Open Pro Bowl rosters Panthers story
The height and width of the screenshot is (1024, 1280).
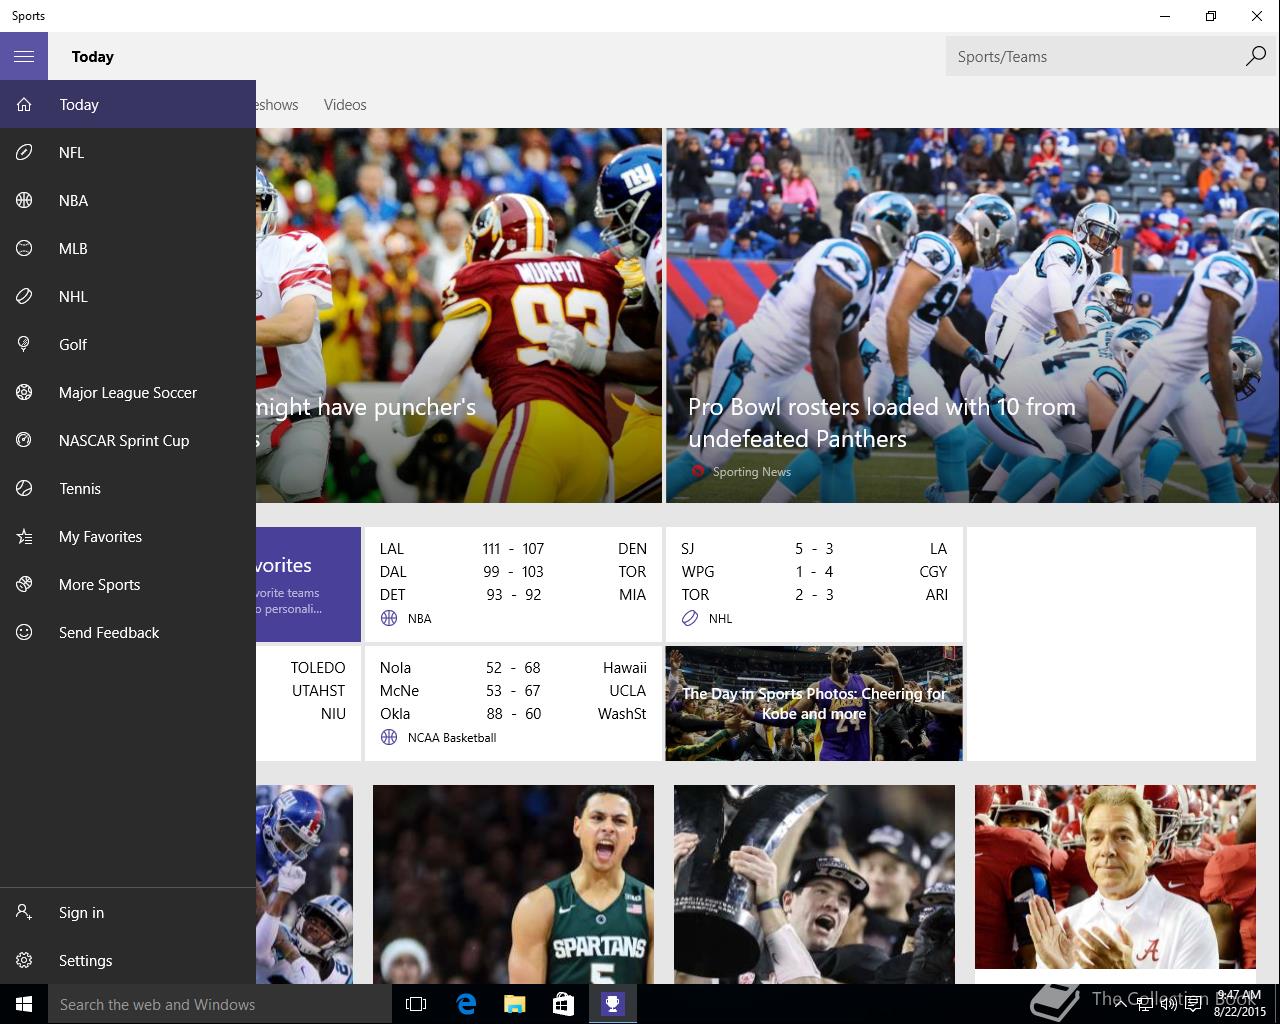972,315
